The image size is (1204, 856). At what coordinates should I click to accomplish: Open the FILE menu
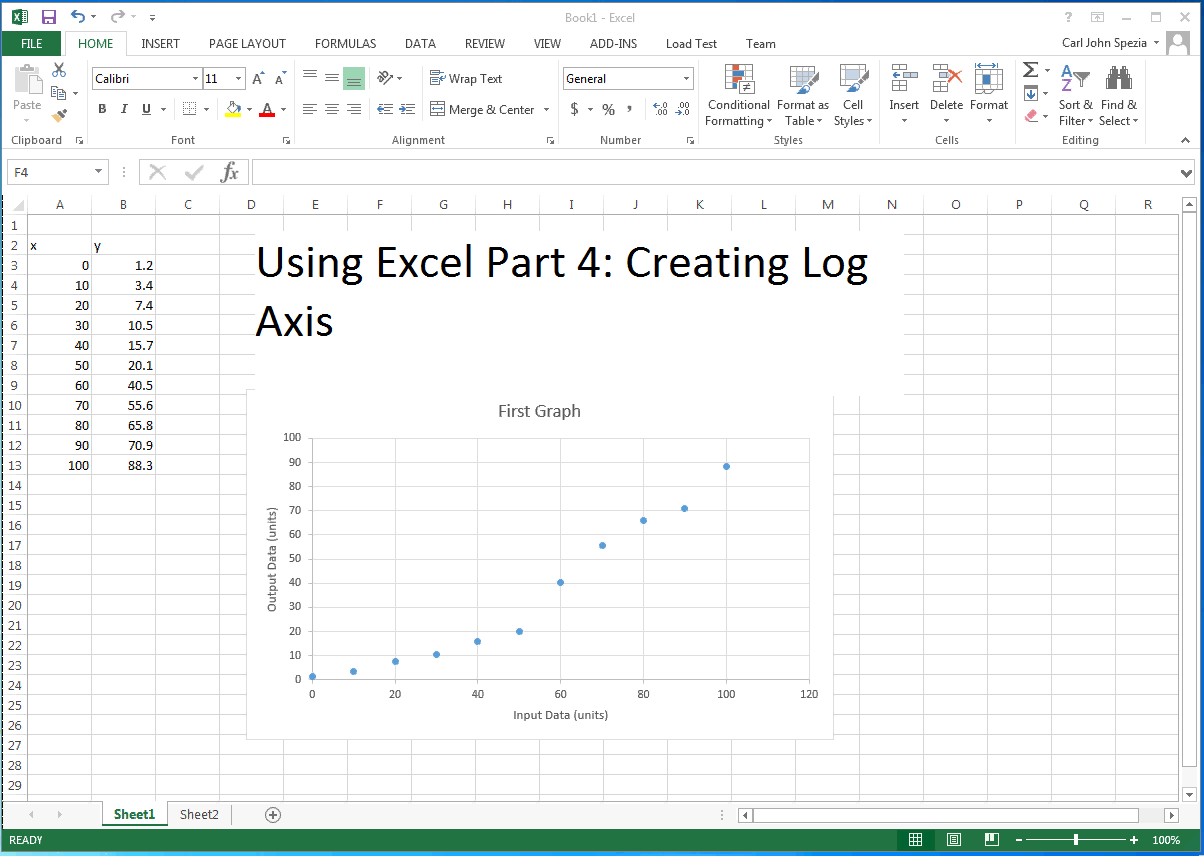(x=31, y=43)
